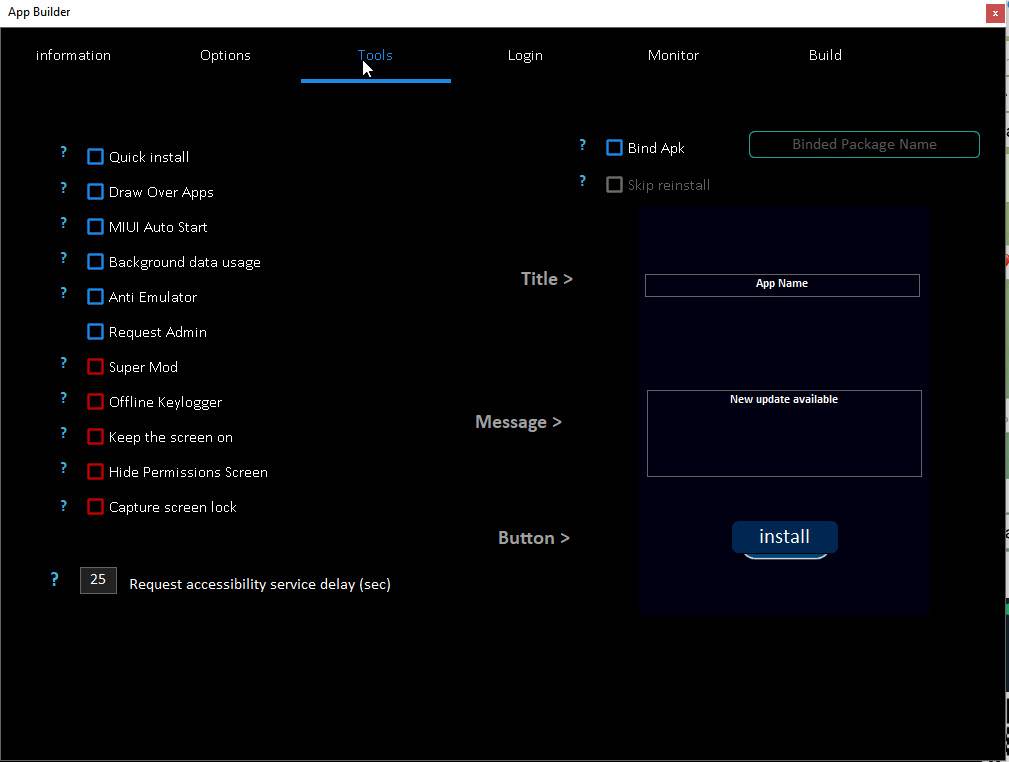Click the Skip reinstall checkbox
Viewport: 1009px width, 762px height.
pos(615,185)
